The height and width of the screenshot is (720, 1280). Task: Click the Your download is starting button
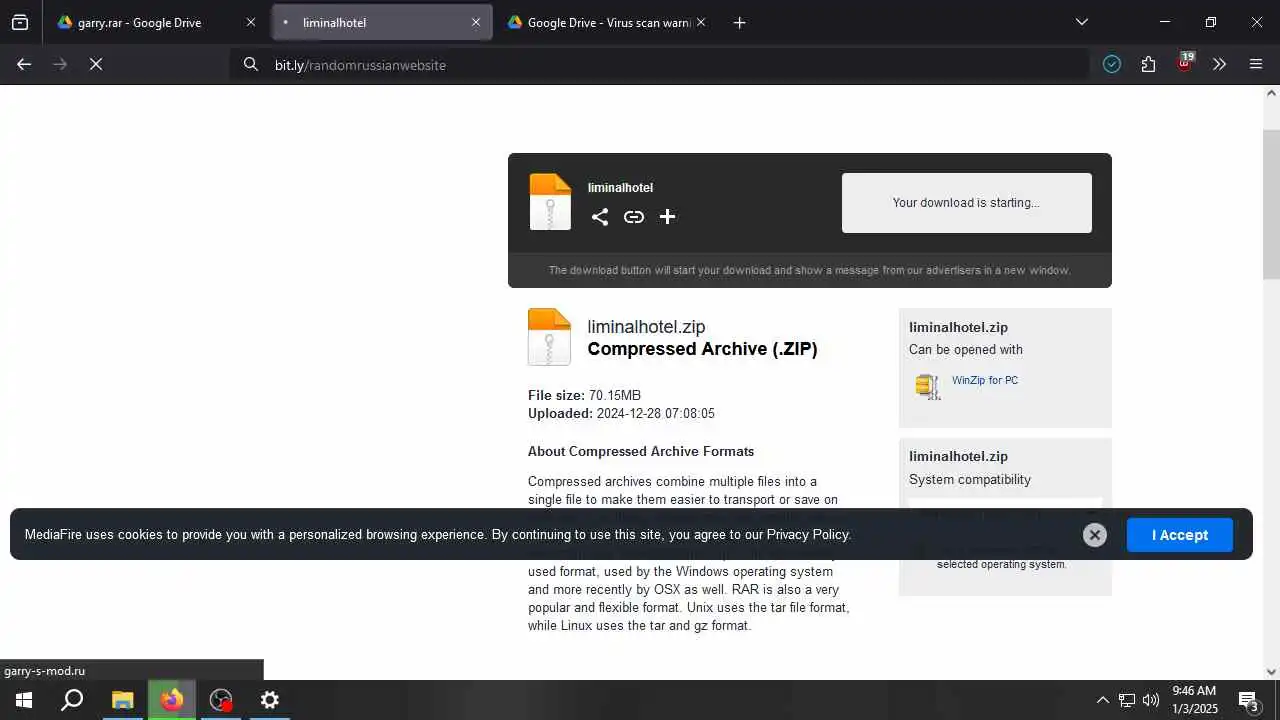click(x=966, y=203)
